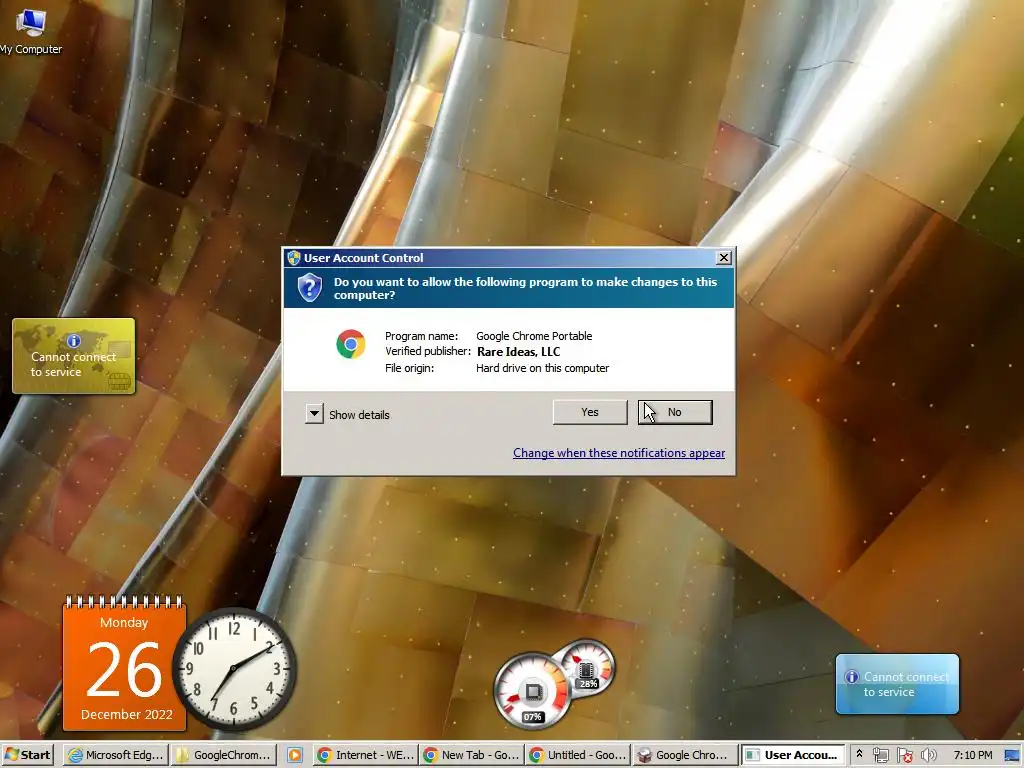Viewport: 1024px width, 768px height.
Task: Show hidden tray icons chevron
Action: (x=859, y=754)
